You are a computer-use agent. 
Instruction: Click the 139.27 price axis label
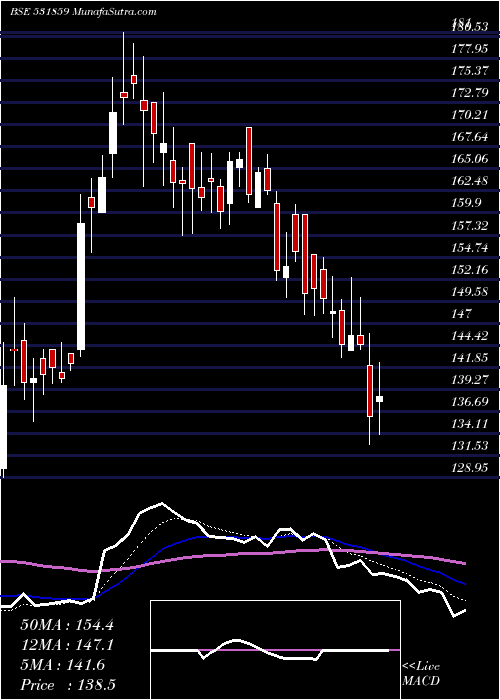(470, 380)
